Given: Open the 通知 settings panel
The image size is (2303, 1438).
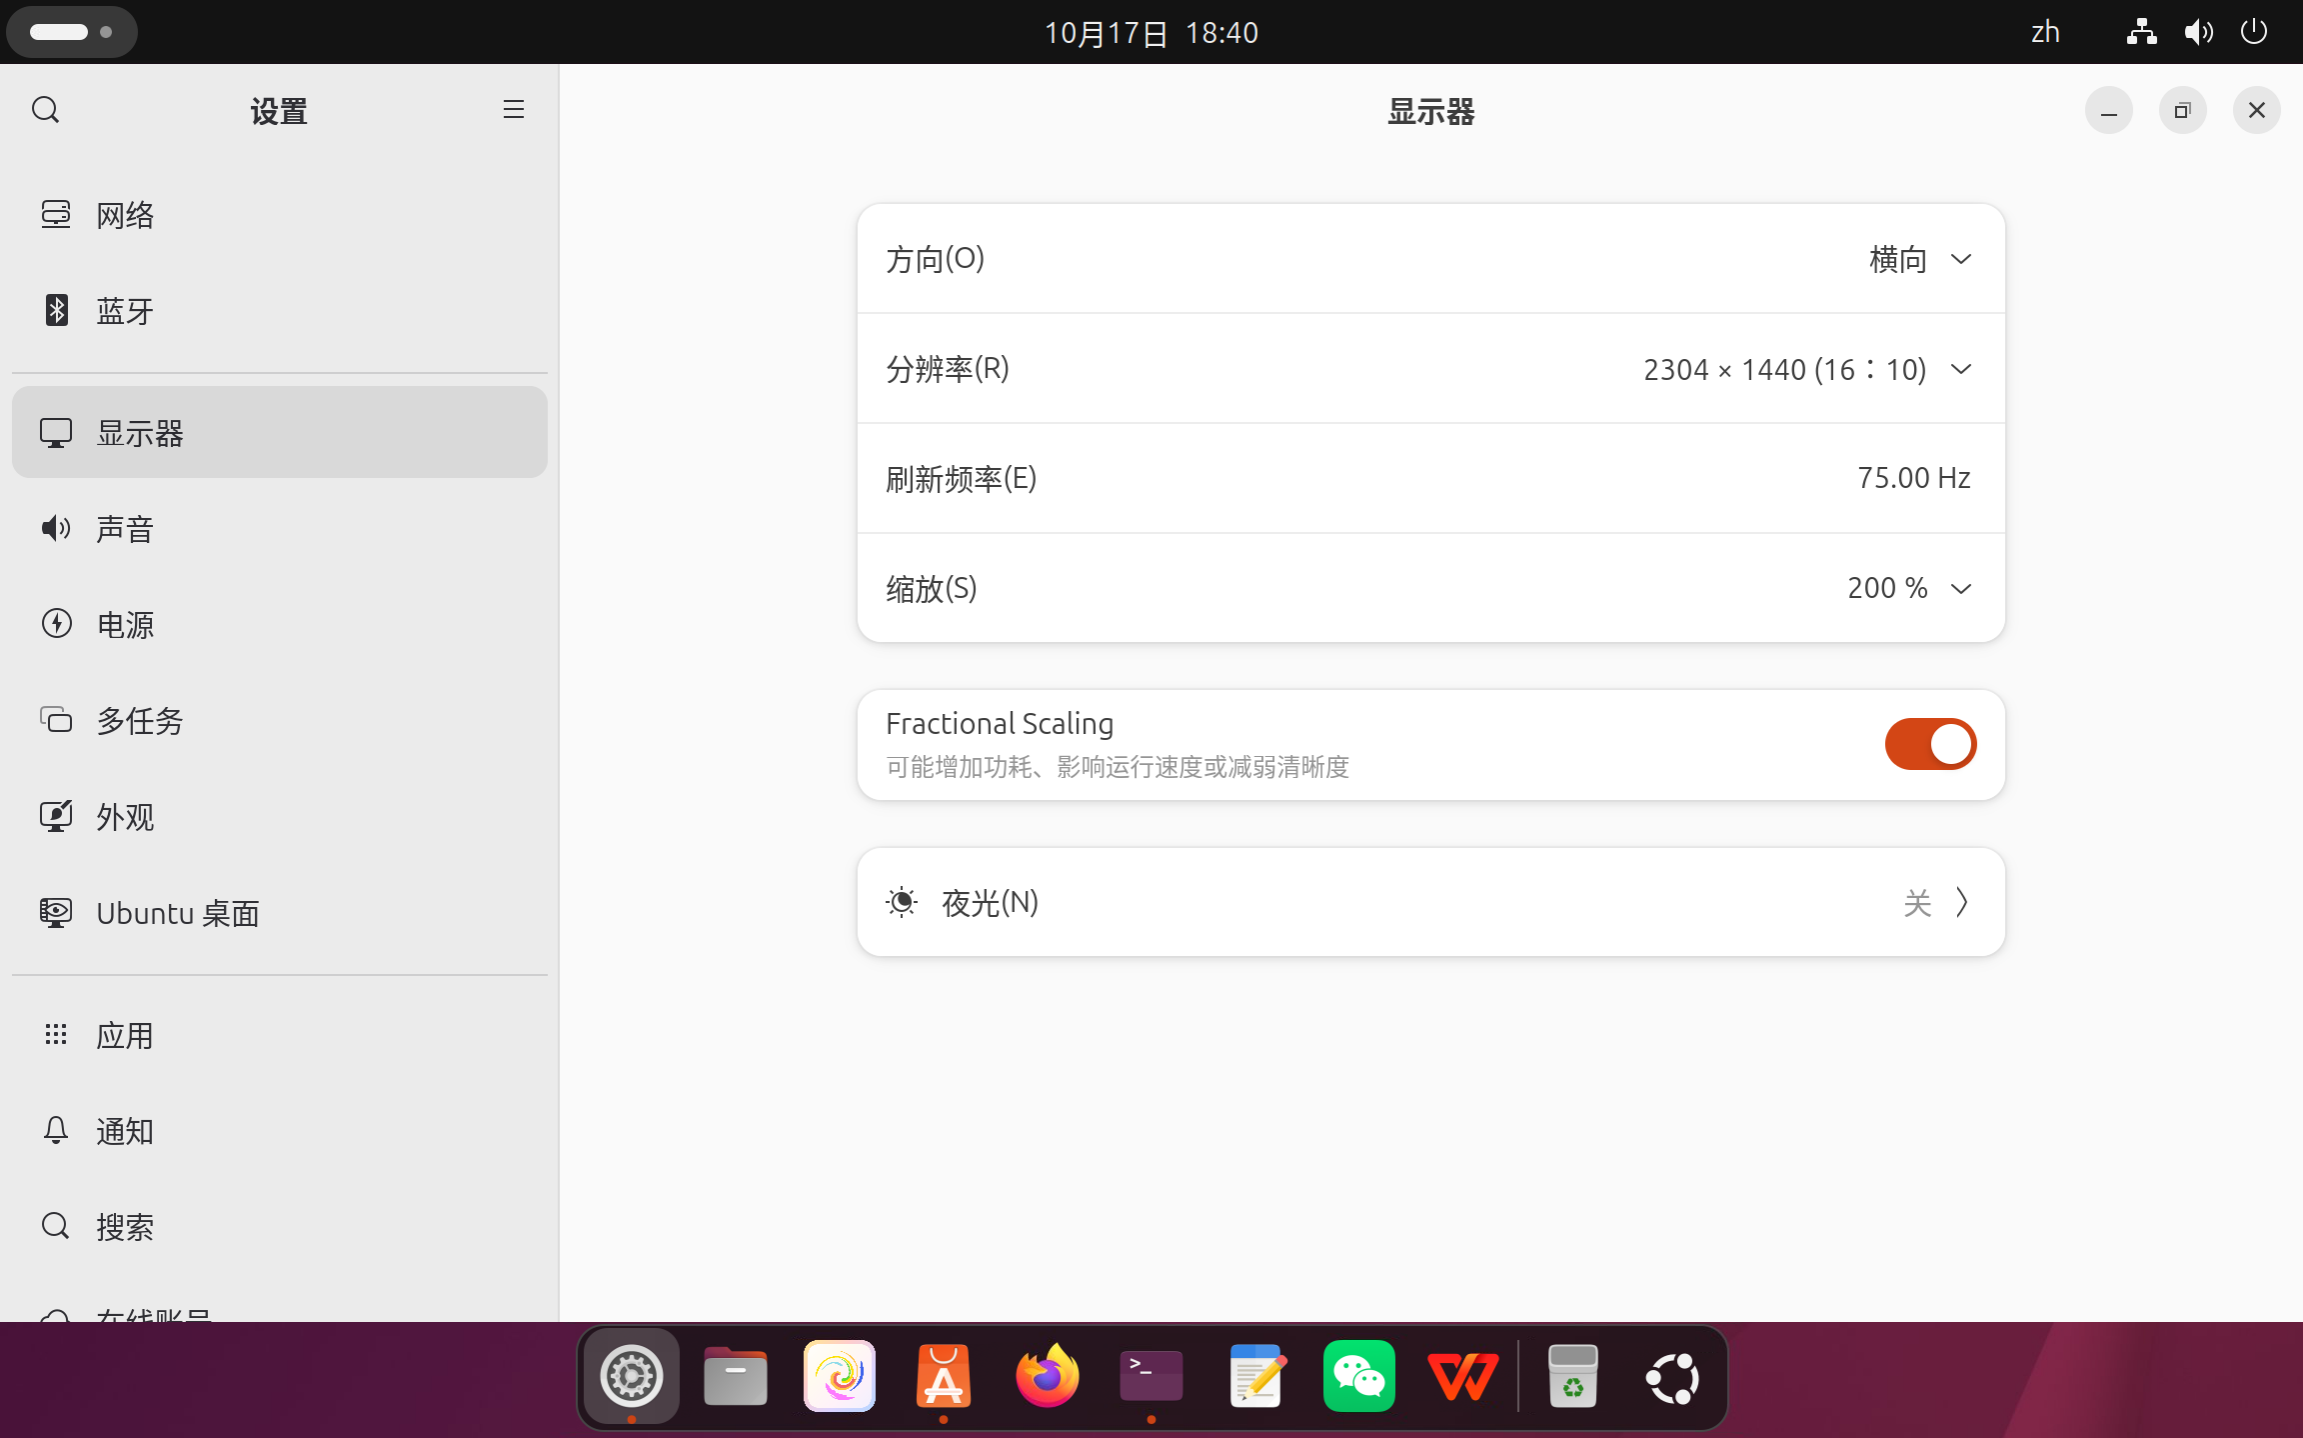Looking at the screenshot, I should (x=280, y=1131).
